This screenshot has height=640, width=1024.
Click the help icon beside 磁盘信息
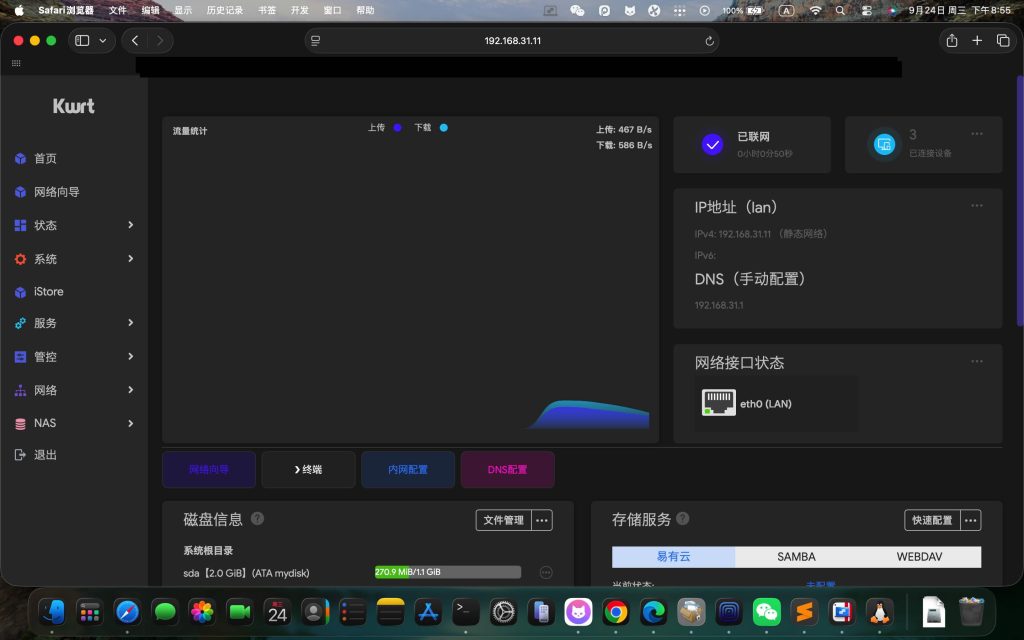(x=258, y=519)
